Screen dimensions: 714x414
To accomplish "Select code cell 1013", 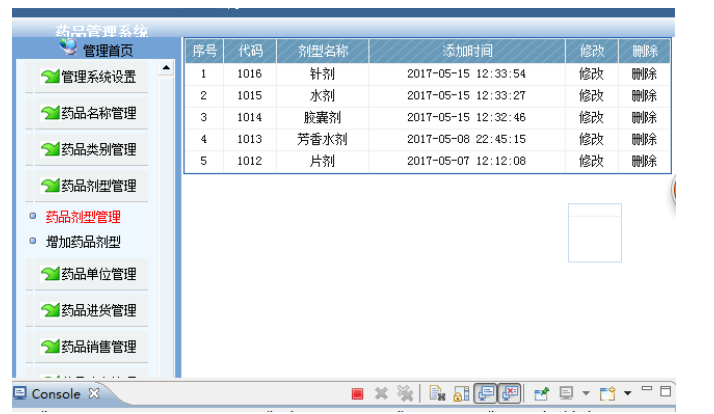I will (x=250, y=139).
